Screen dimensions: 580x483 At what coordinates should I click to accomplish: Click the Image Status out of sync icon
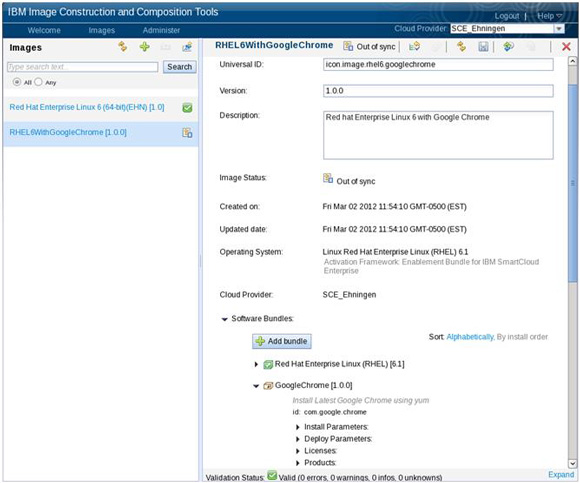click(x=328, y=178)
